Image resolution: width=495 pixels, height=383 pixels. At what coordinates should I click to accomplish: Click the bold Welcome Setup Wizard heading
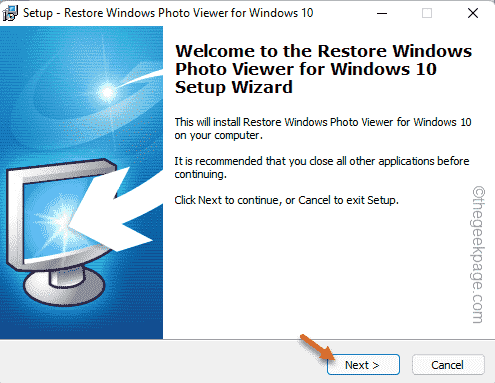(323, 69)
